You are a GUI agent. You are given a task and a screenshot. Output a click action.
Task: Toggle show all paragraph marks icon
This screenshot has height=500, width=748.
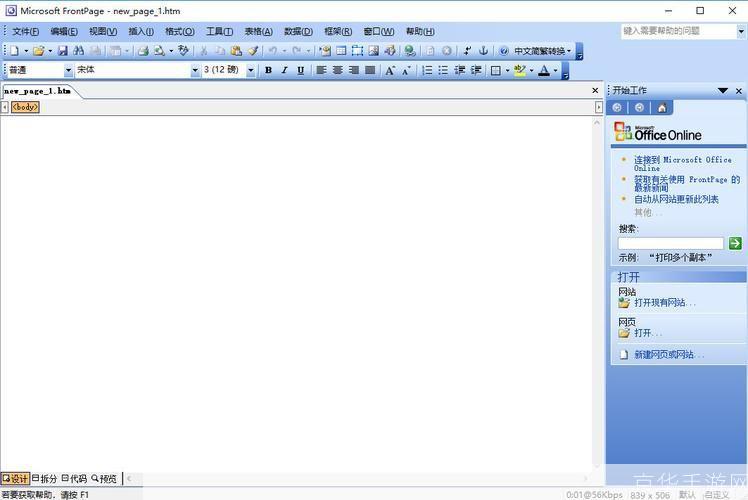pyautogui.click(x=468, y=51)
